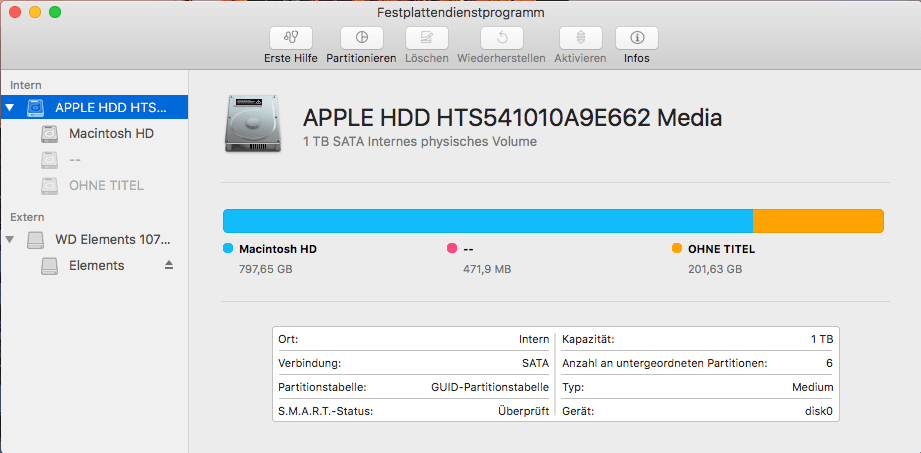
Task: Click the WD Elements external drive icon
Action: (36, 240)
